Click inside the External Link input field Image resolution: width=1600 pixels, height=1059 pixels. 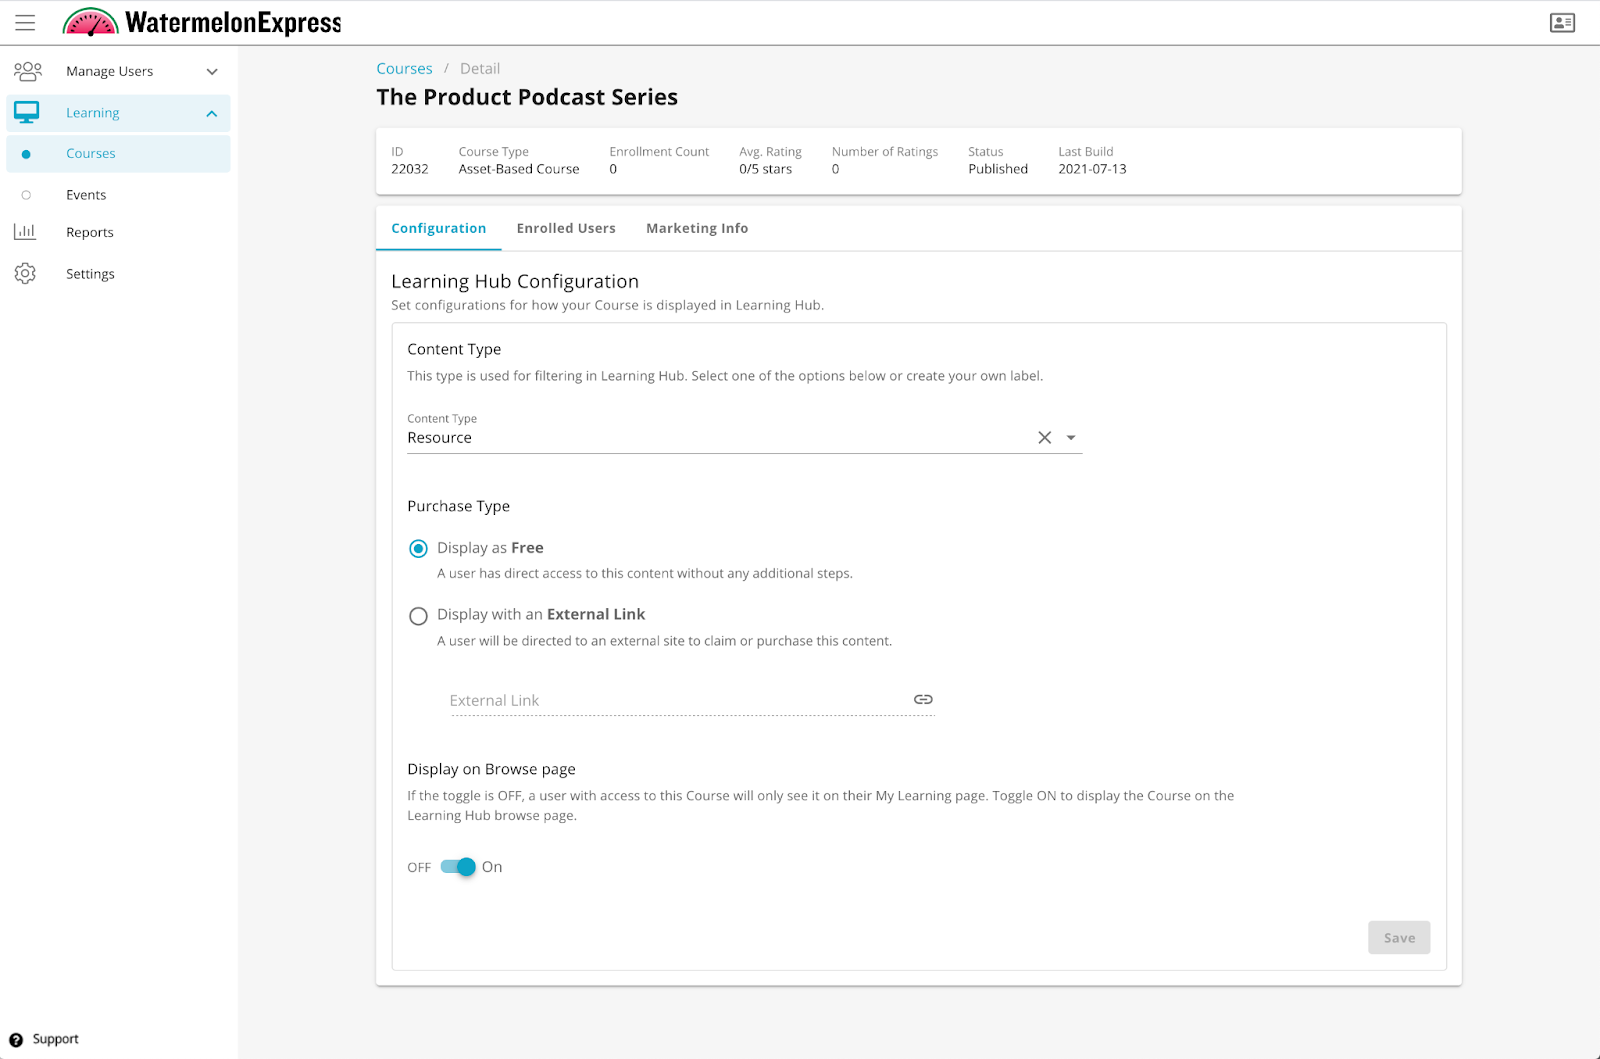650,700
